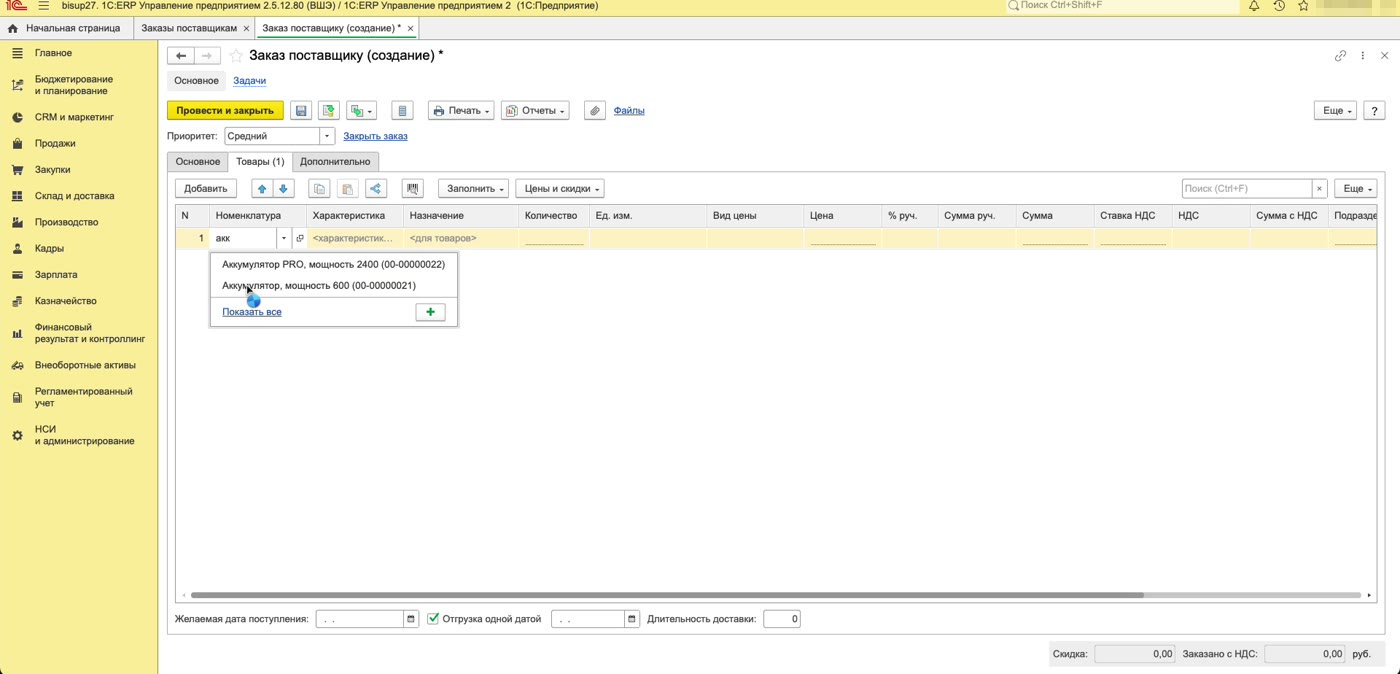The image size is (1400, 674).
Task: Click the "Показать все" link in the suggestion list
Action: [252, 312]
